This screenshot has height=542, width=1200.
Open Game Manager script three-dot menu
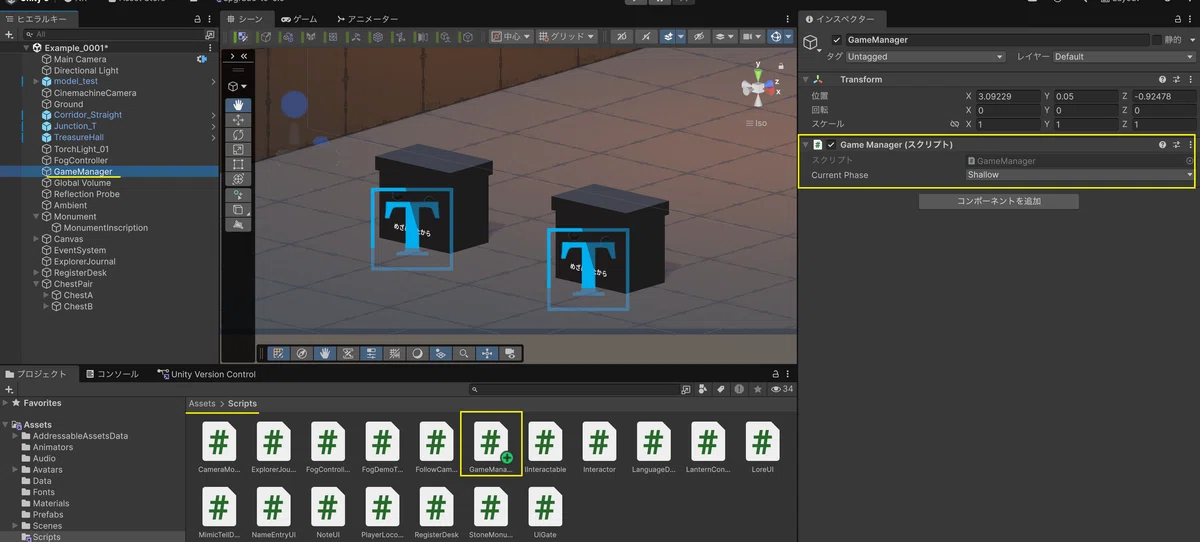(x=1190, y=144)
